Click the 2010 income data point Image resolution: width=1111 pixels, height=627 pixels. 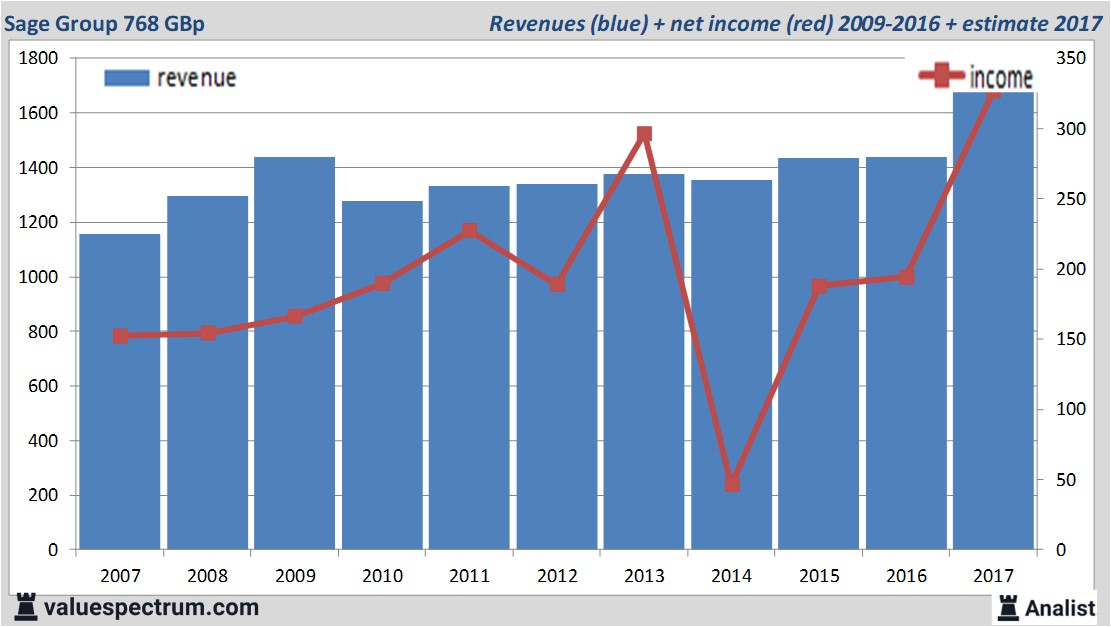point(383,283)
